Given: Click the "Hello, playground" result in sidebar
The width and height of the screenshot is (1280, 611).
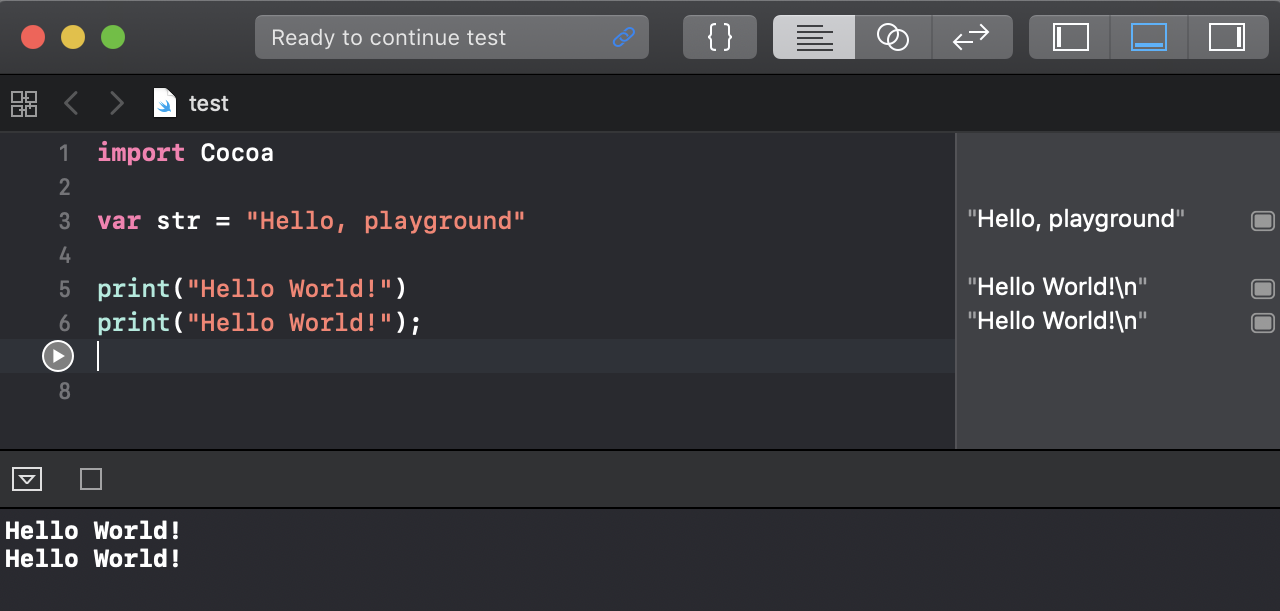Looking at the screenshot, I should tap(1076, 219).
